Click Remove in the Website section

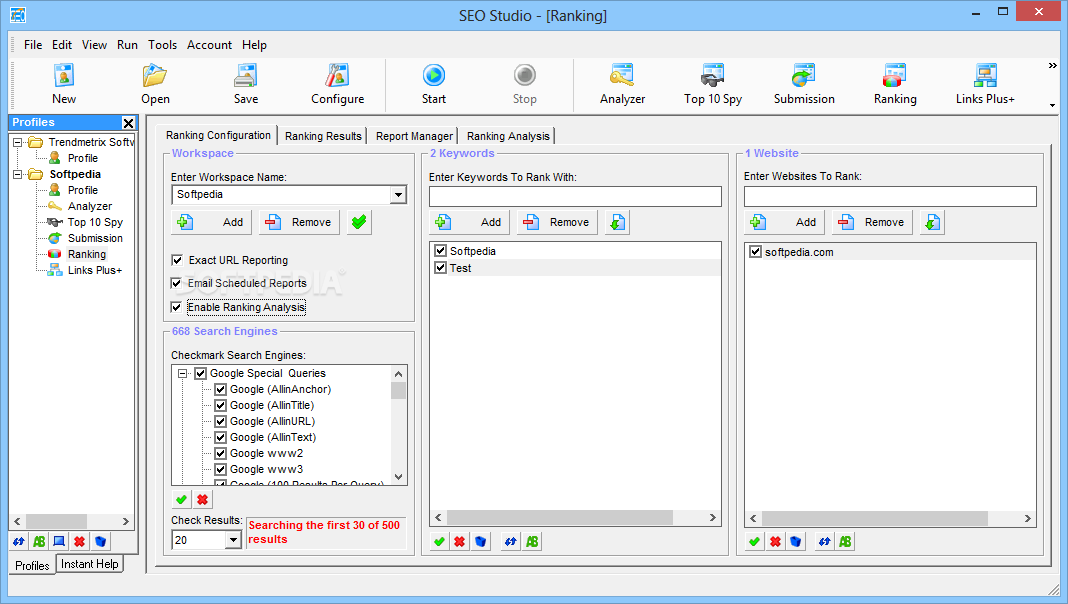coord(872,222)
